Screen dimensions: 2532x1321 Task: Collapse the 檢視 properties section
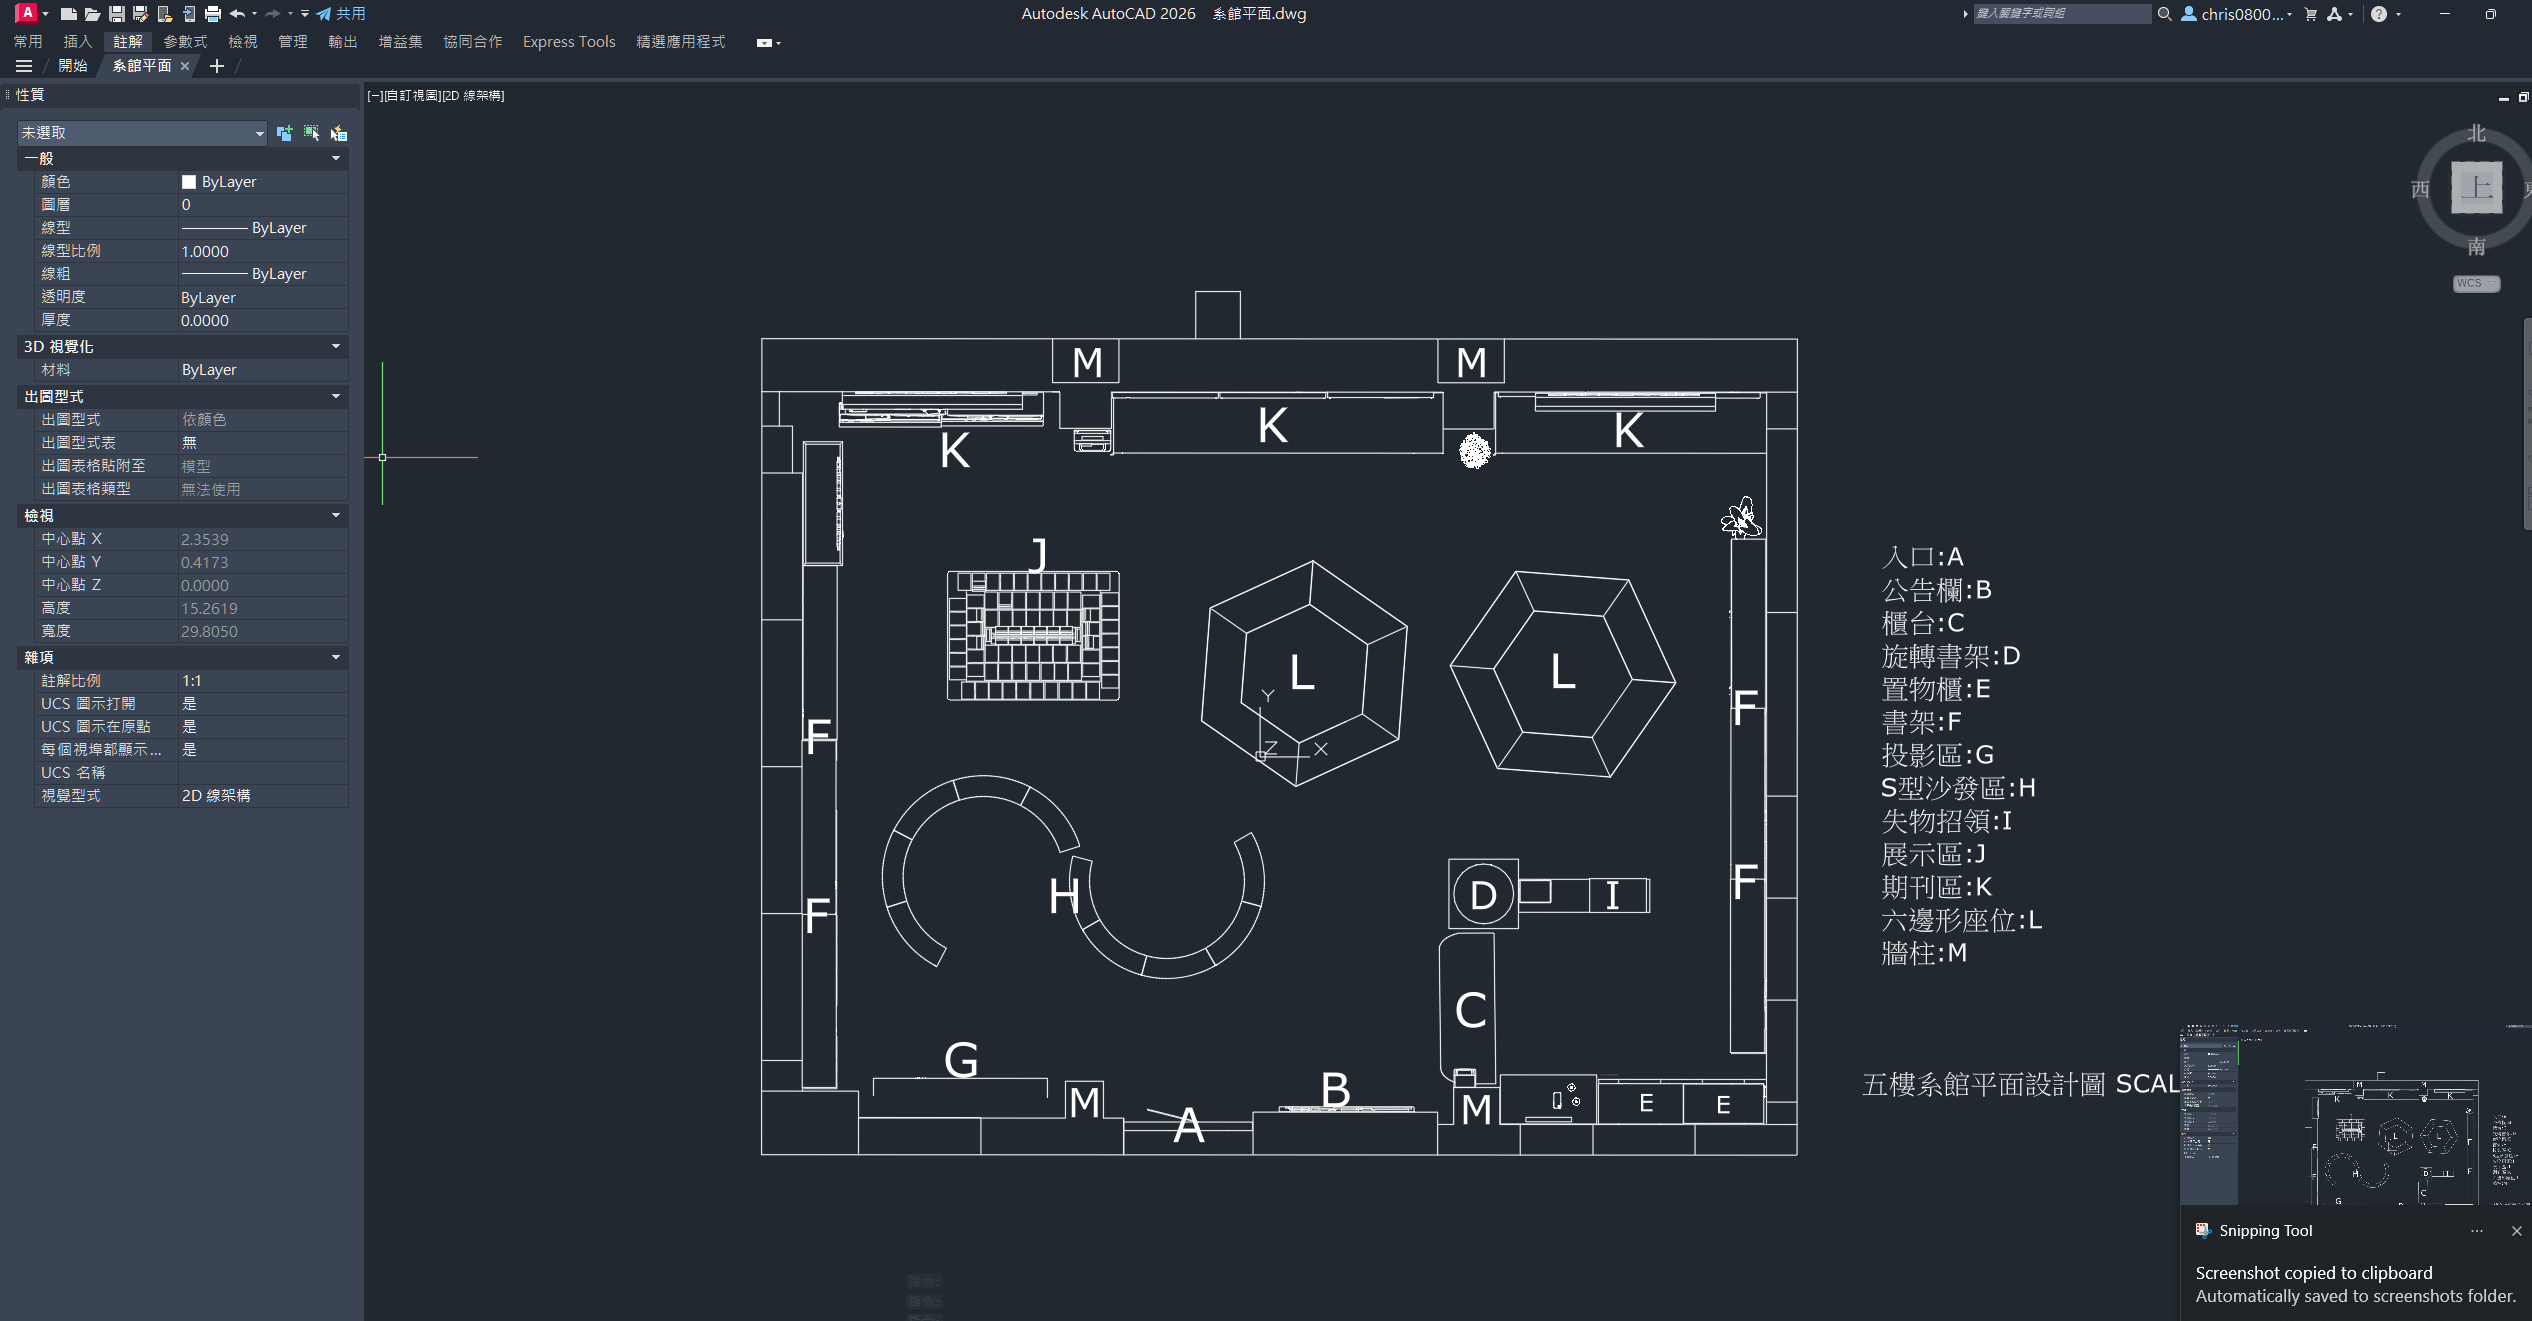(336, 515)
